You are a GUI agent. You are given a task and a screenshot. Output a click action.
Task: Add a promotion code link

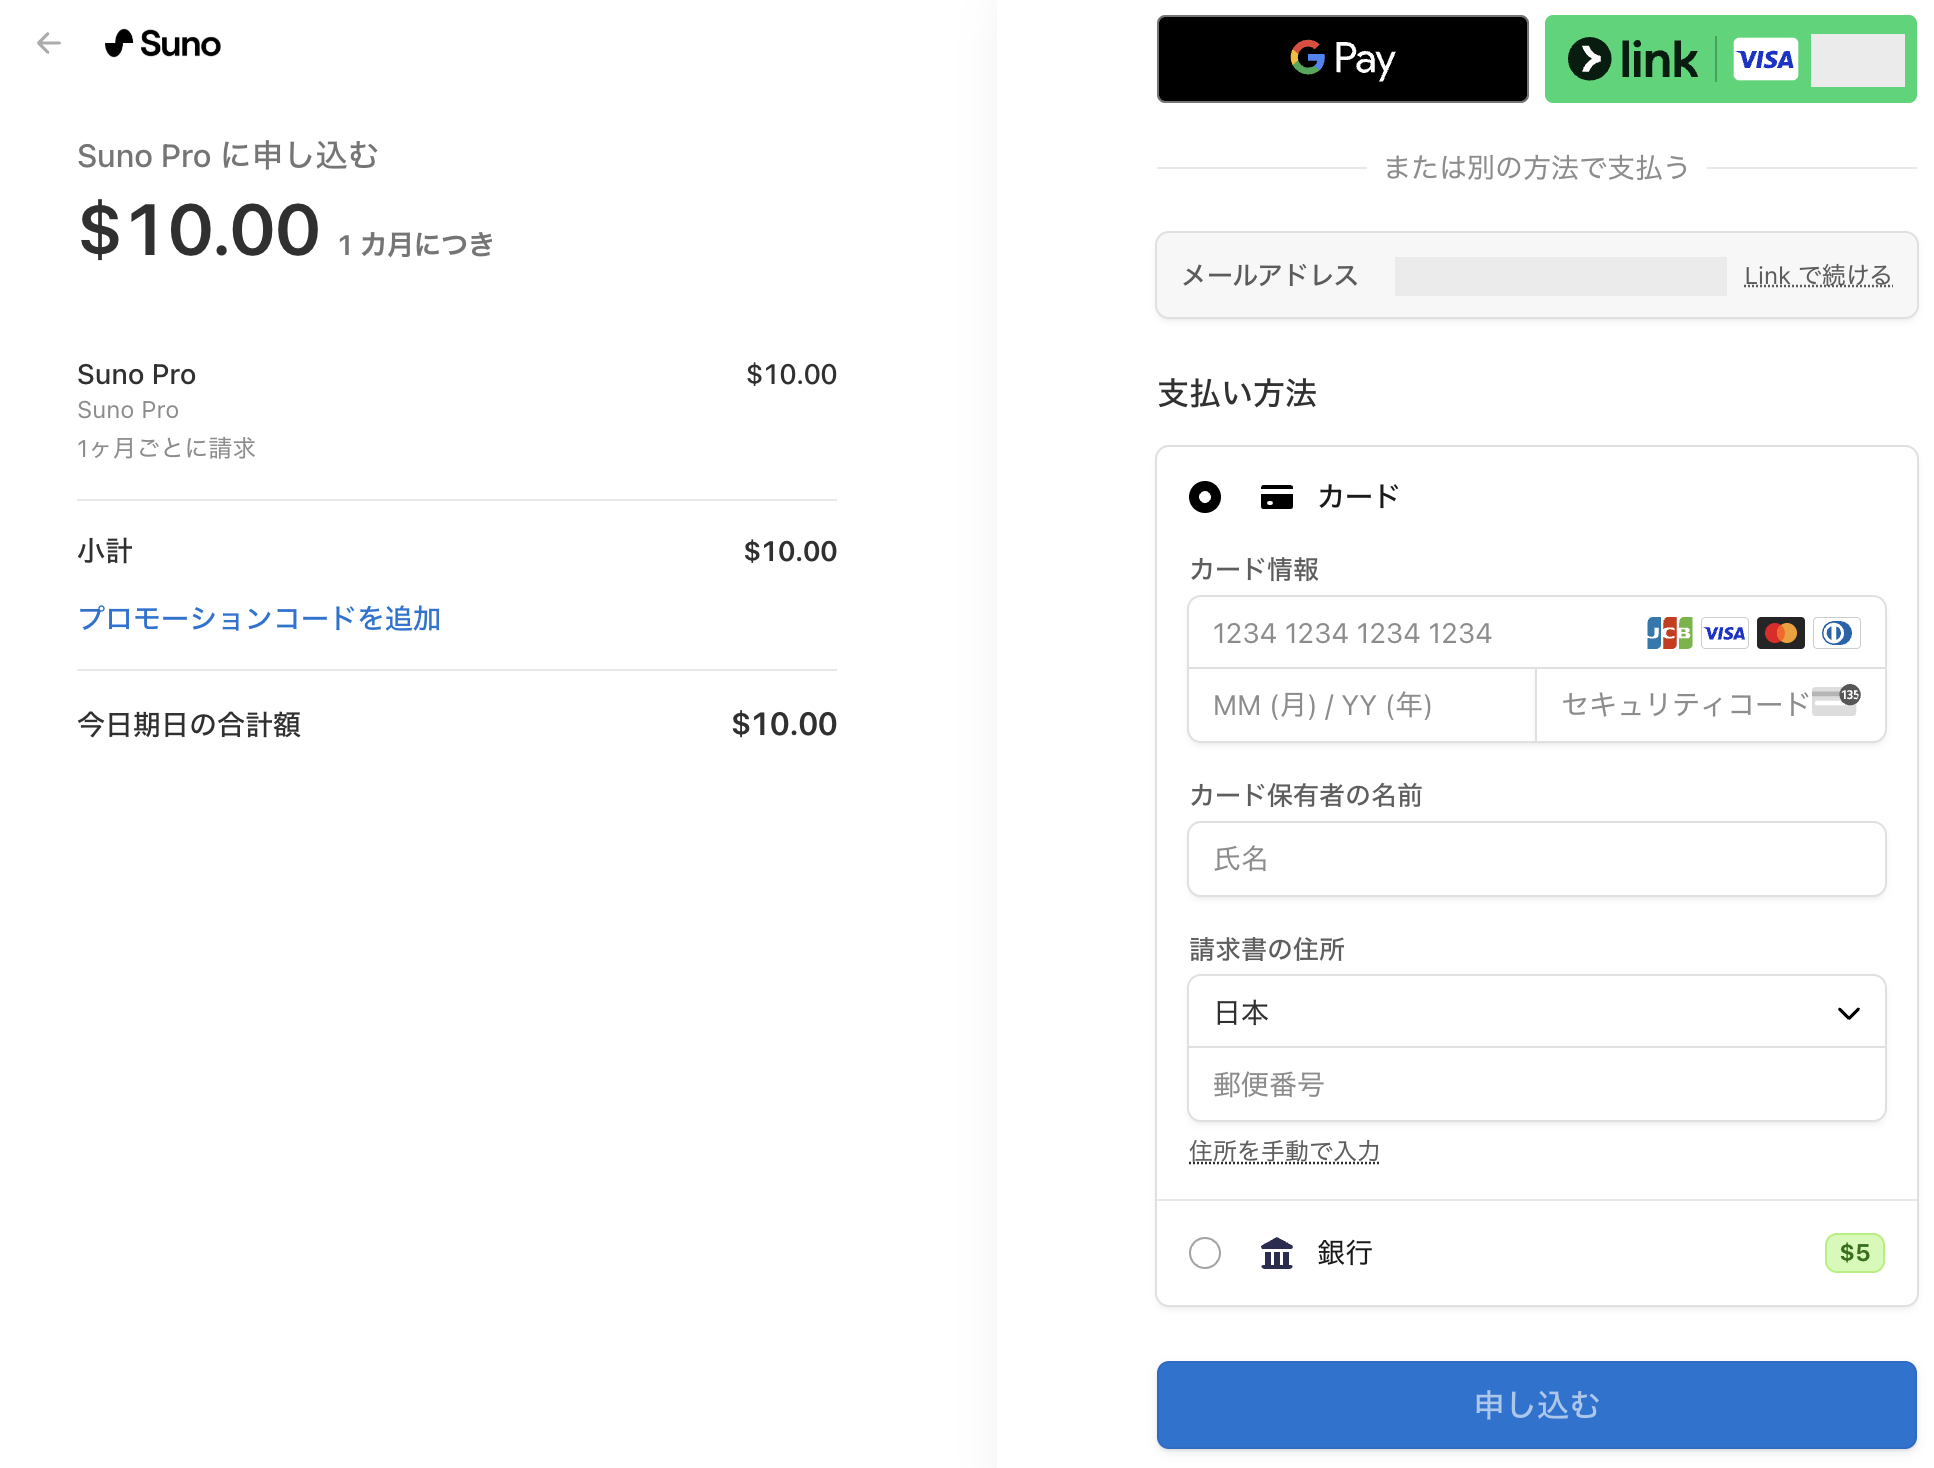[259, 619]
